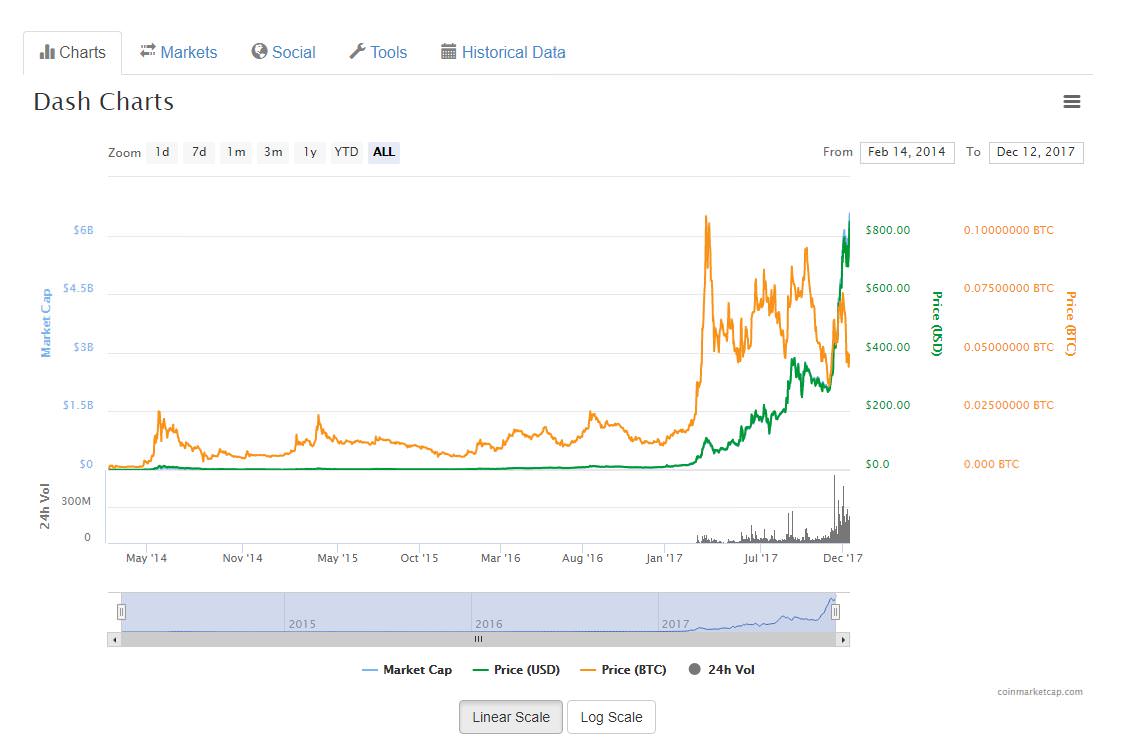Screen dimensions: 1147x754
Task: Click the exchange arrows icon beside Markets
Action: (x=148, y=50)
